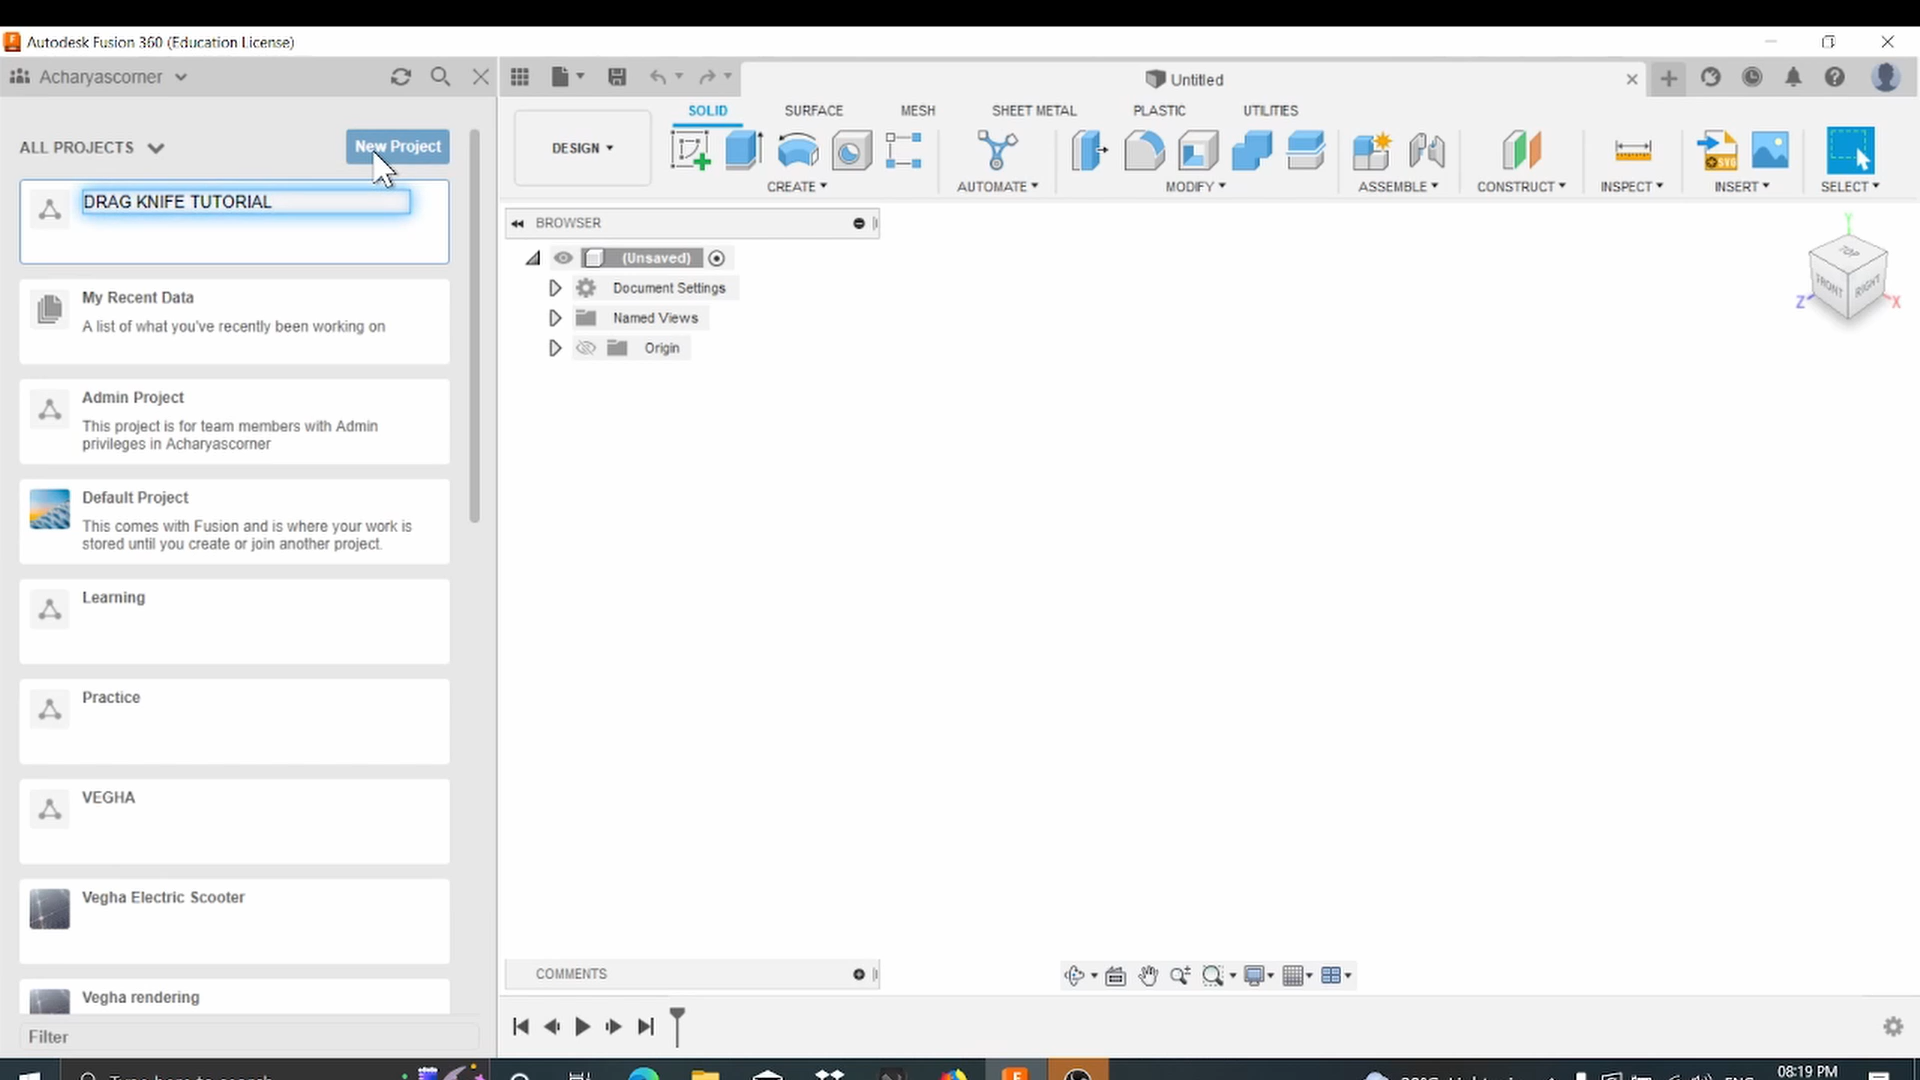The image size is (1920, 1080).
Task: Open the Measure tool under Inspect
Action: tap(1632, 150)
